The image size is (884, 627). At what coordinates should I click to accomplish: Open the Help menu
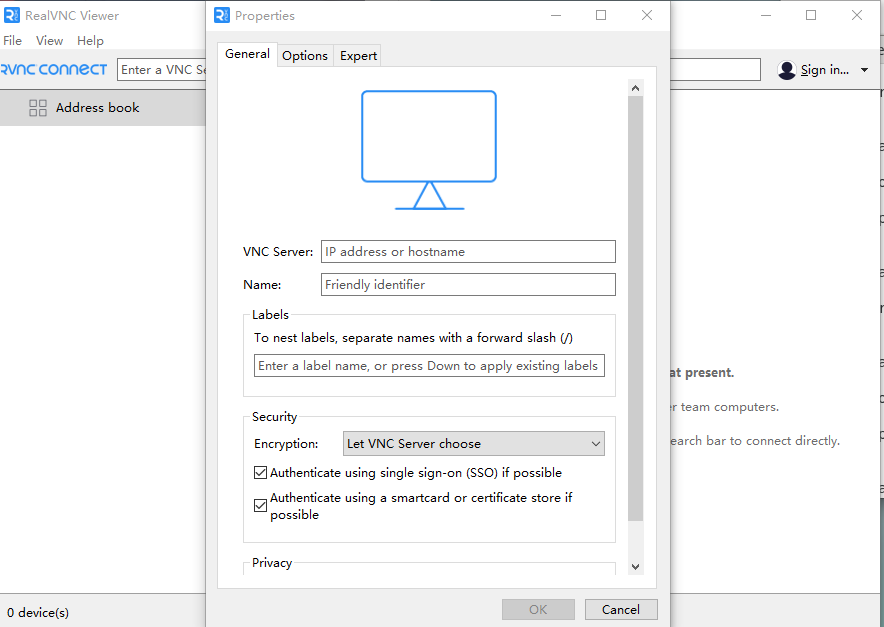[90, 41]
